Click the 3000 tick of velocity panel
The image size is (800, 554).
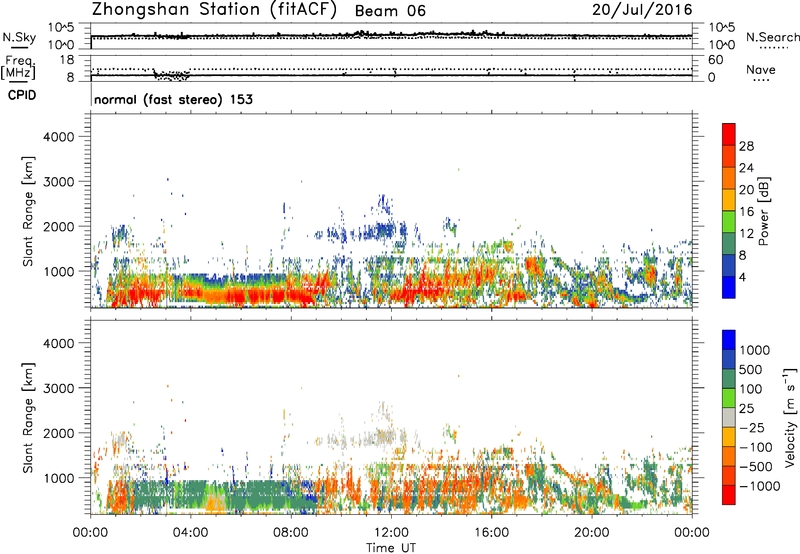[x=58, y=388]
